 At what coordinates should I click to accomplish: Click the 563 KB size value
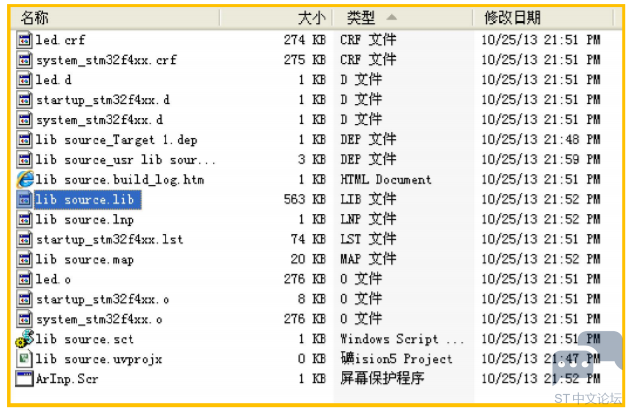click(x=305, y=200)
